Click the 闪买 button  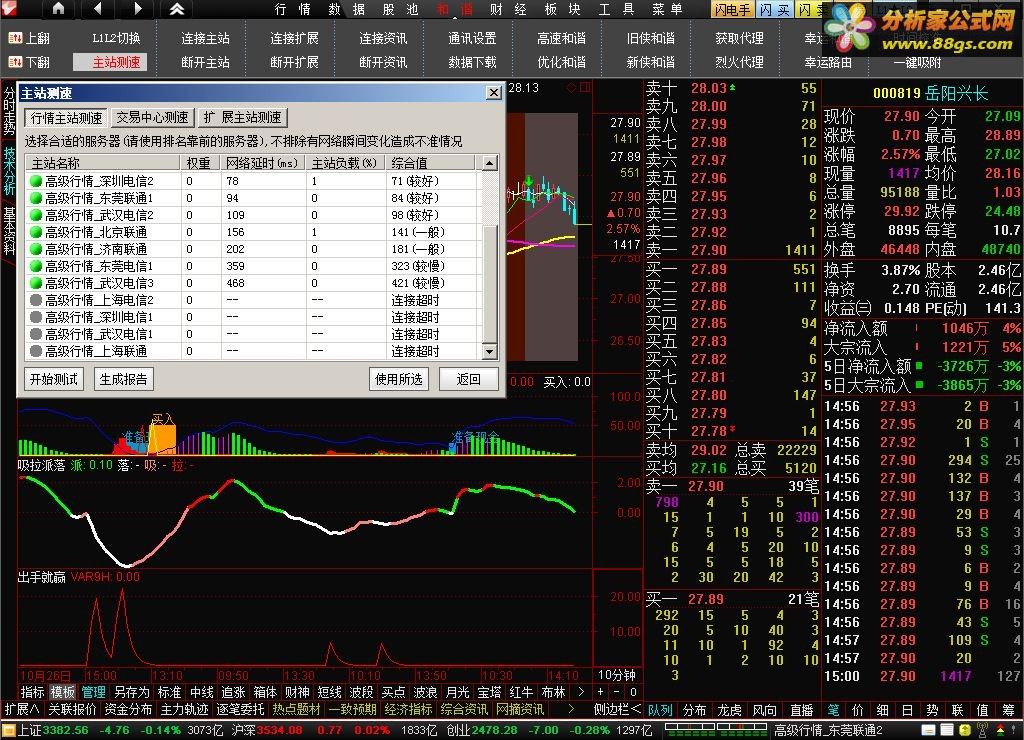point(775,9)
